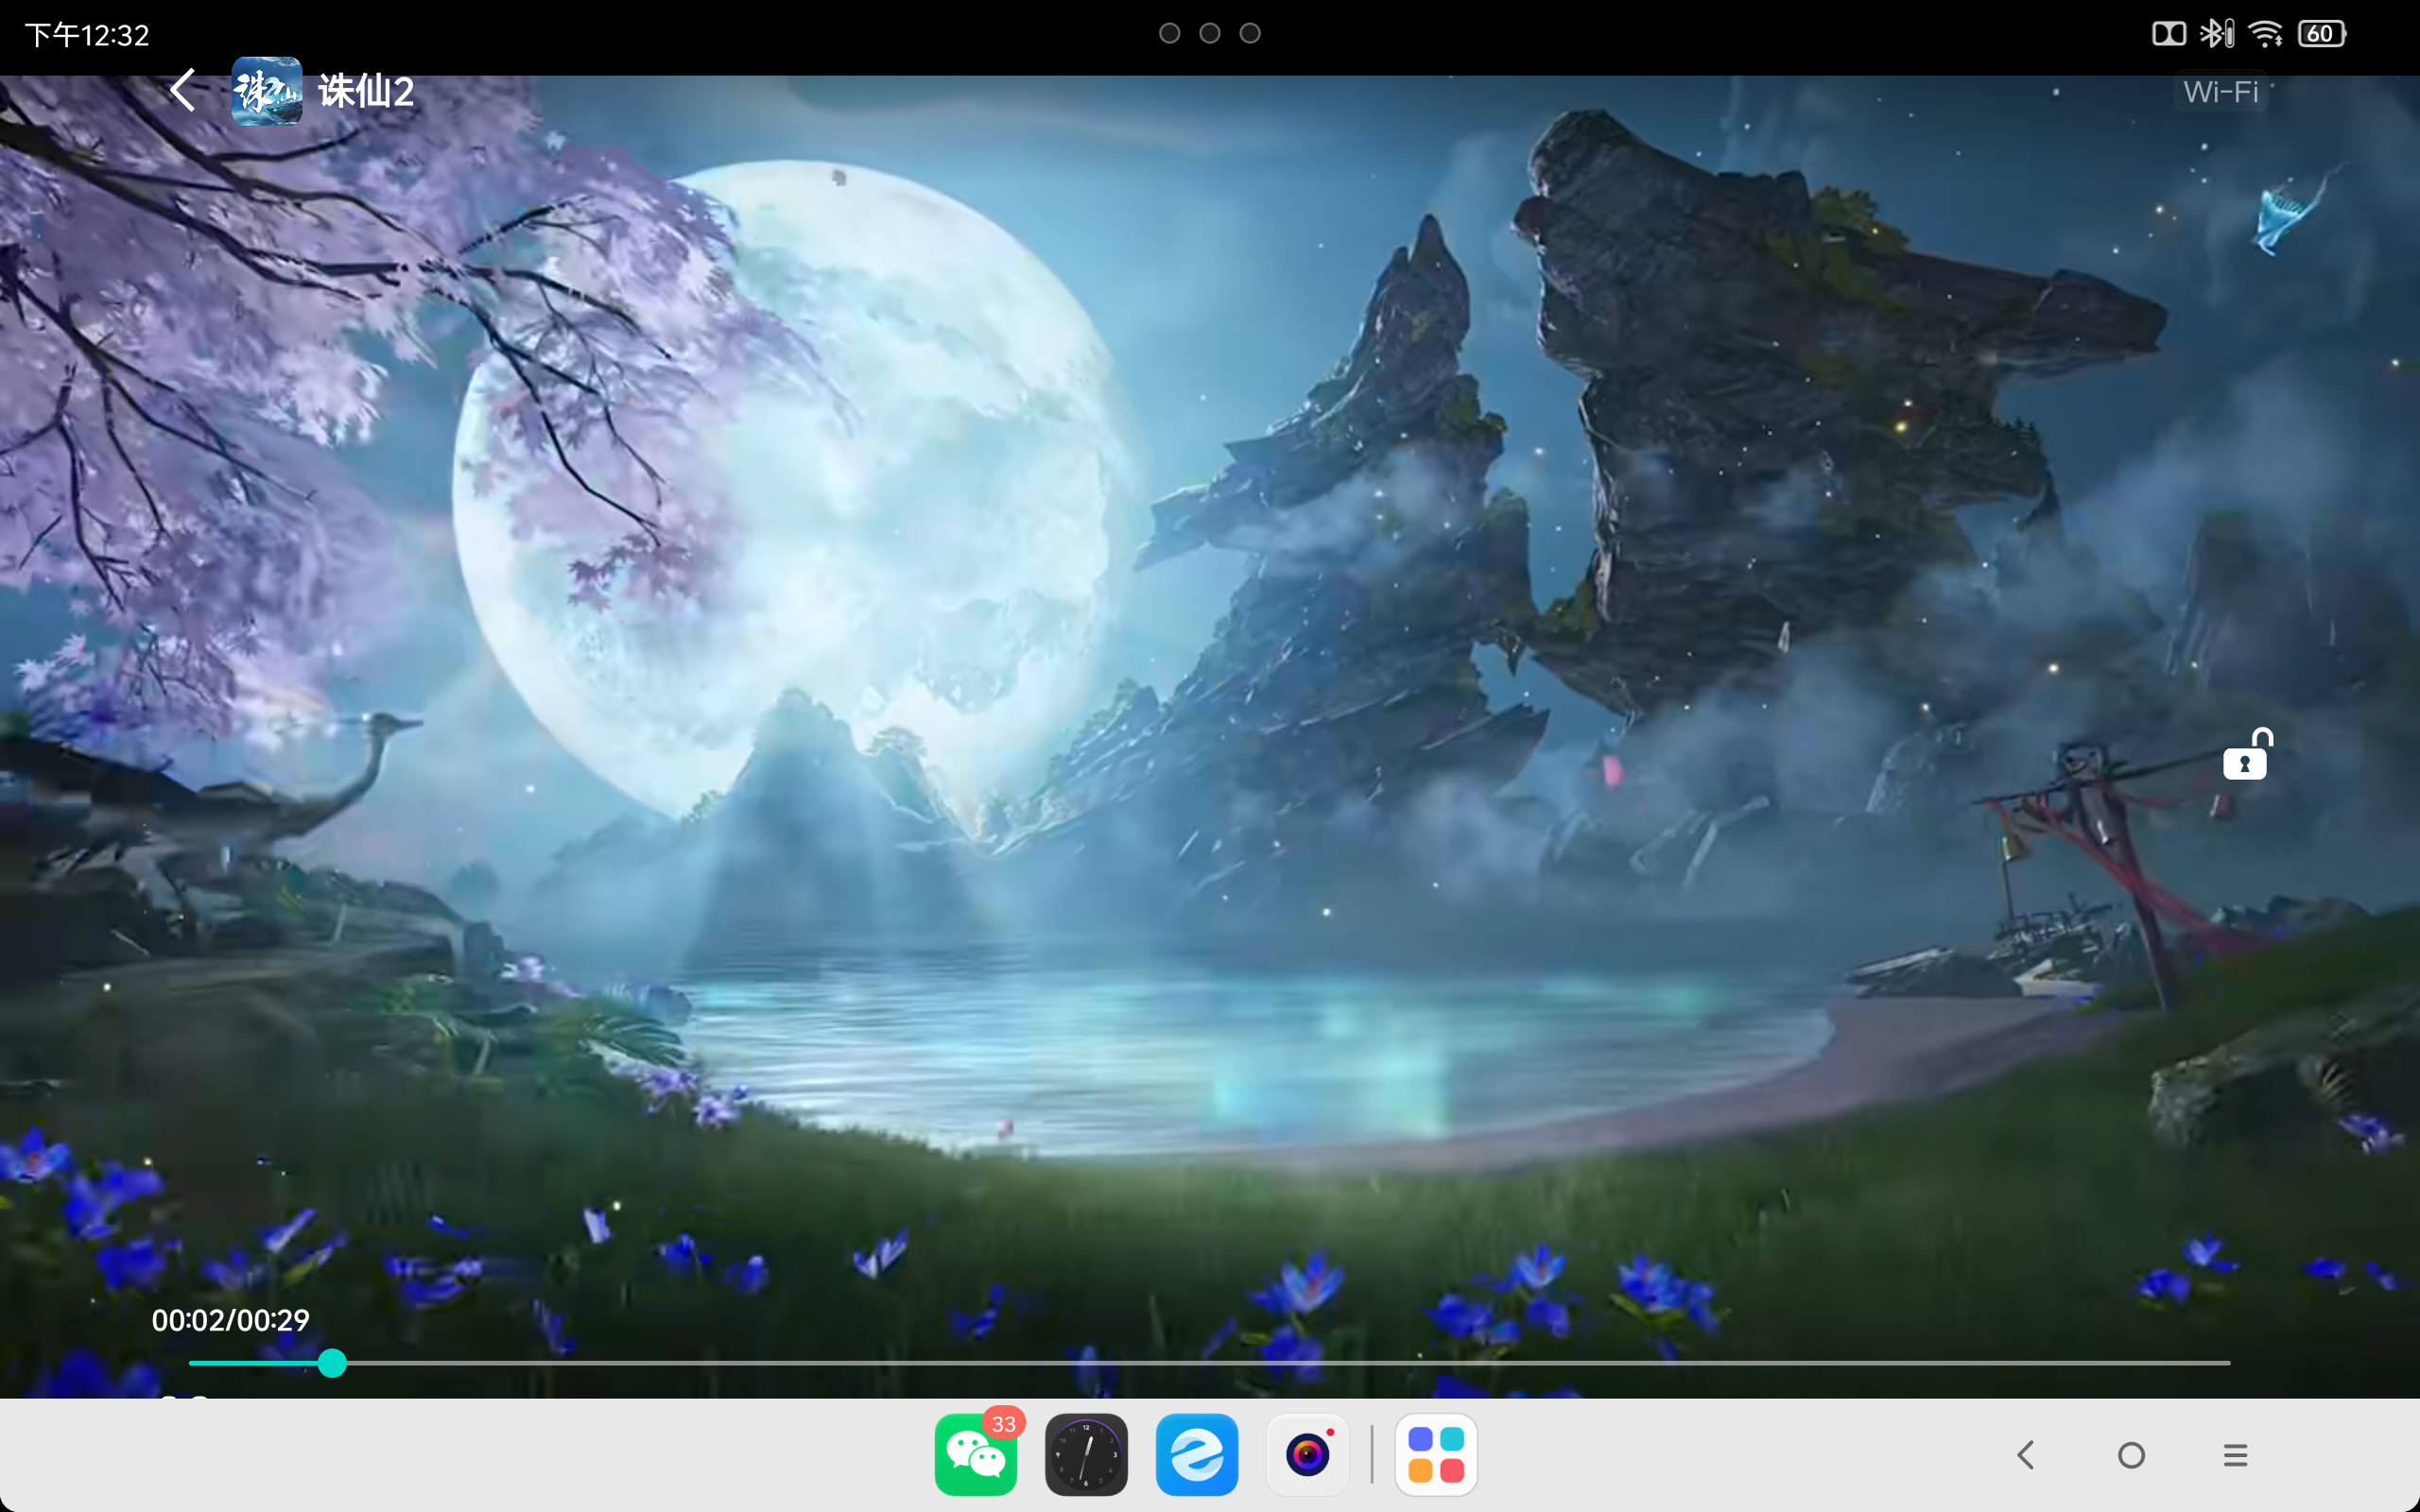The image size is (2420, 1512).
Task: Tap the split-screen icon in status bar
Action: (2168, 34)
